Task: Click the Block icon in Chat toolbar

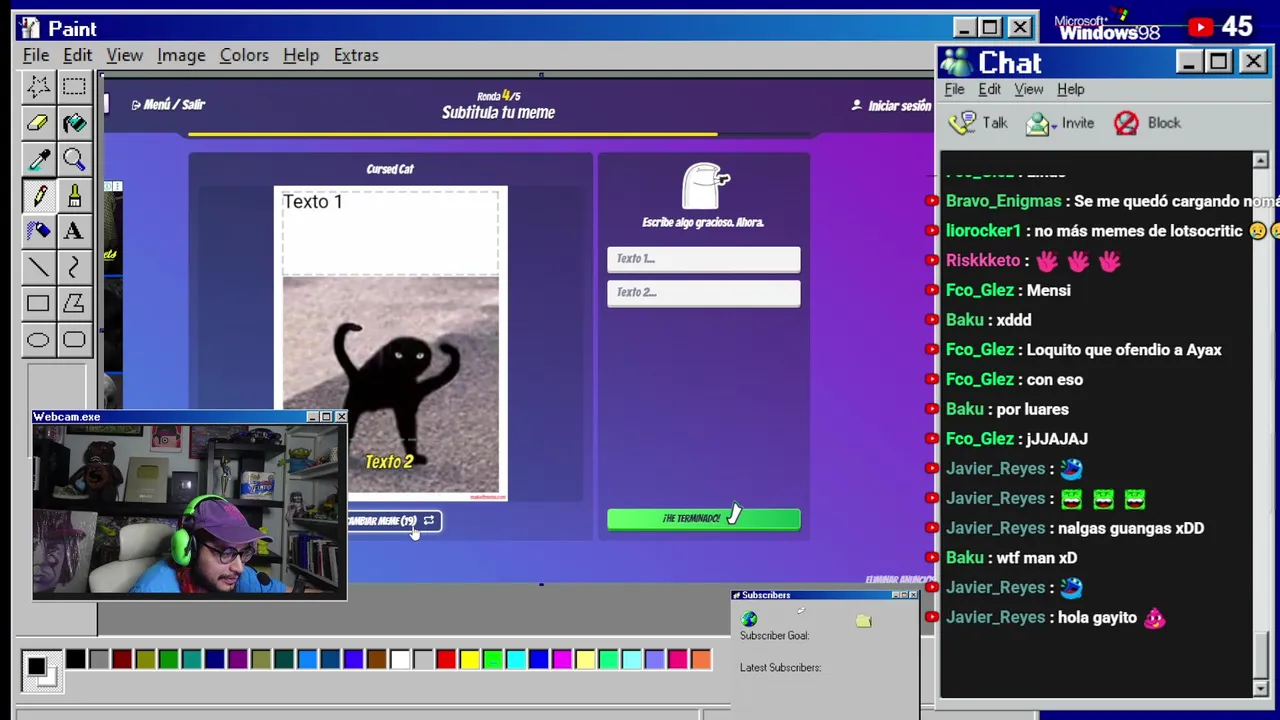Action: [x=1126, y=123]
